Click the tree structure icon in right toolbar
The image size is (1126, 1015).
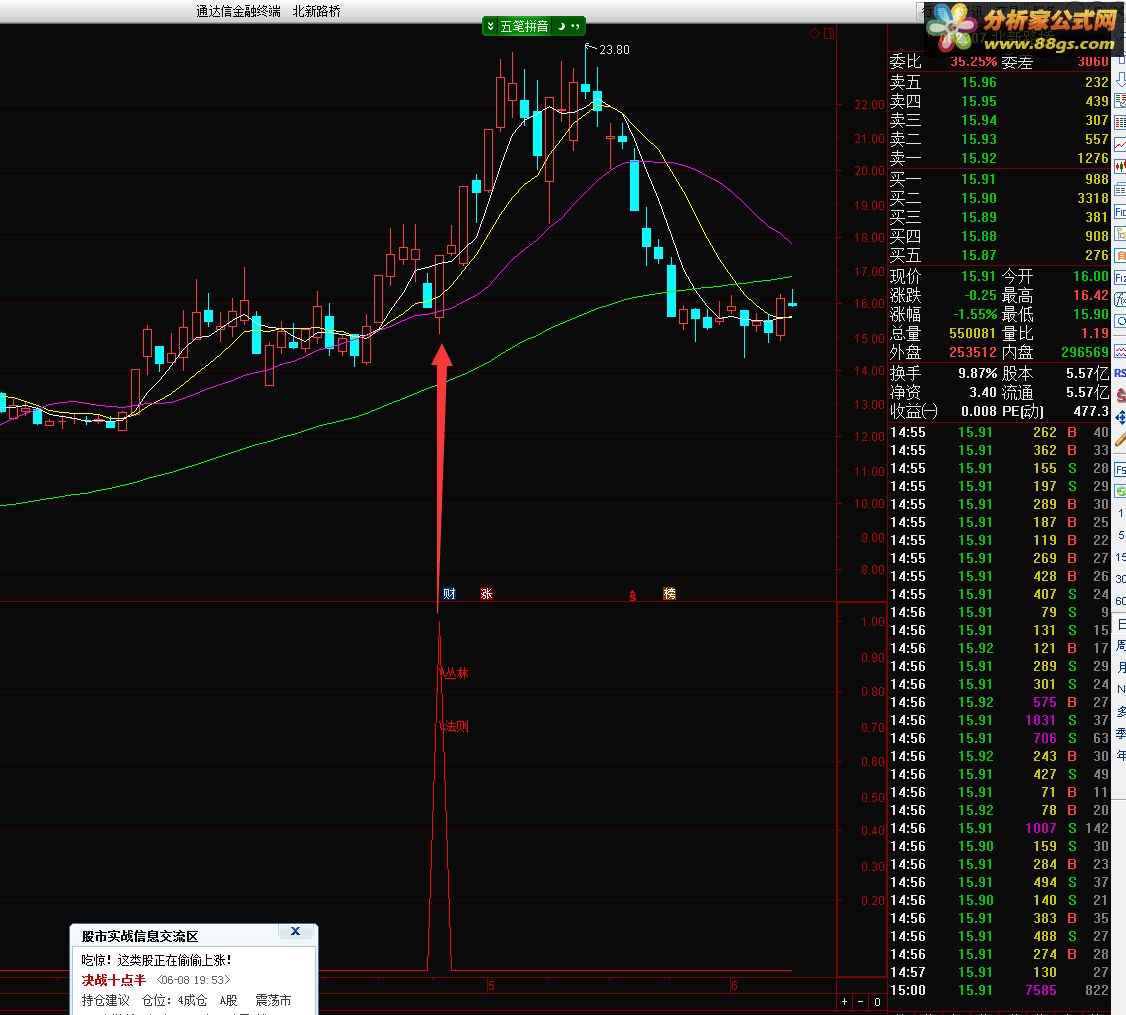(1120, 234)
